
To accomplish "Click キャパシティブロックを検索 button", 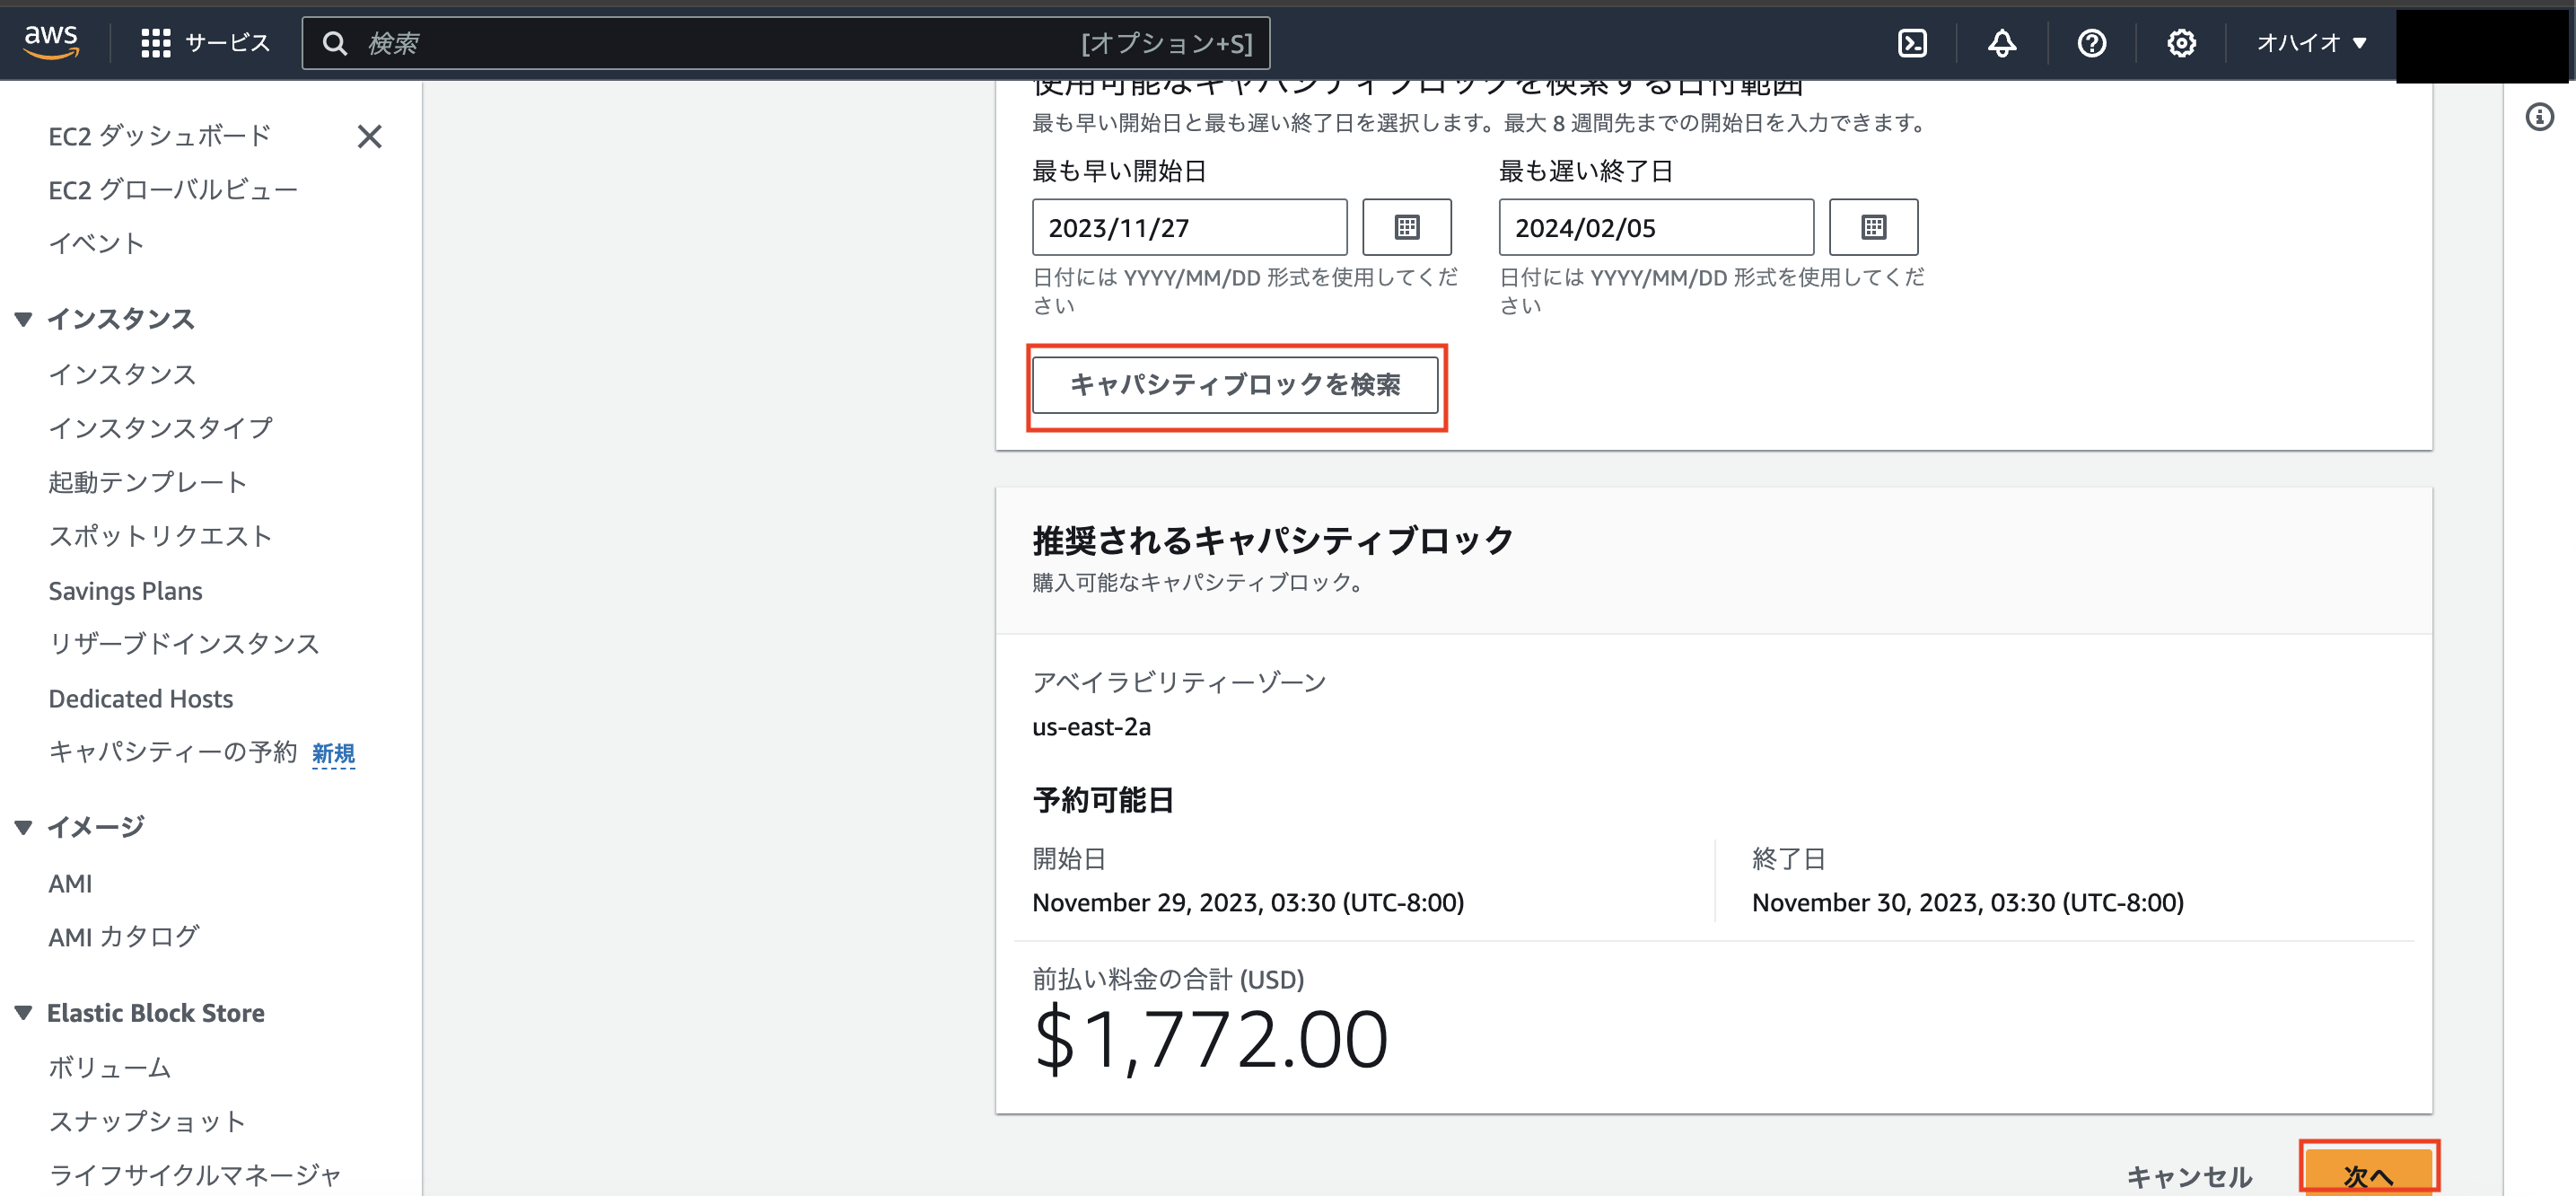I will tap(1236, 385).
